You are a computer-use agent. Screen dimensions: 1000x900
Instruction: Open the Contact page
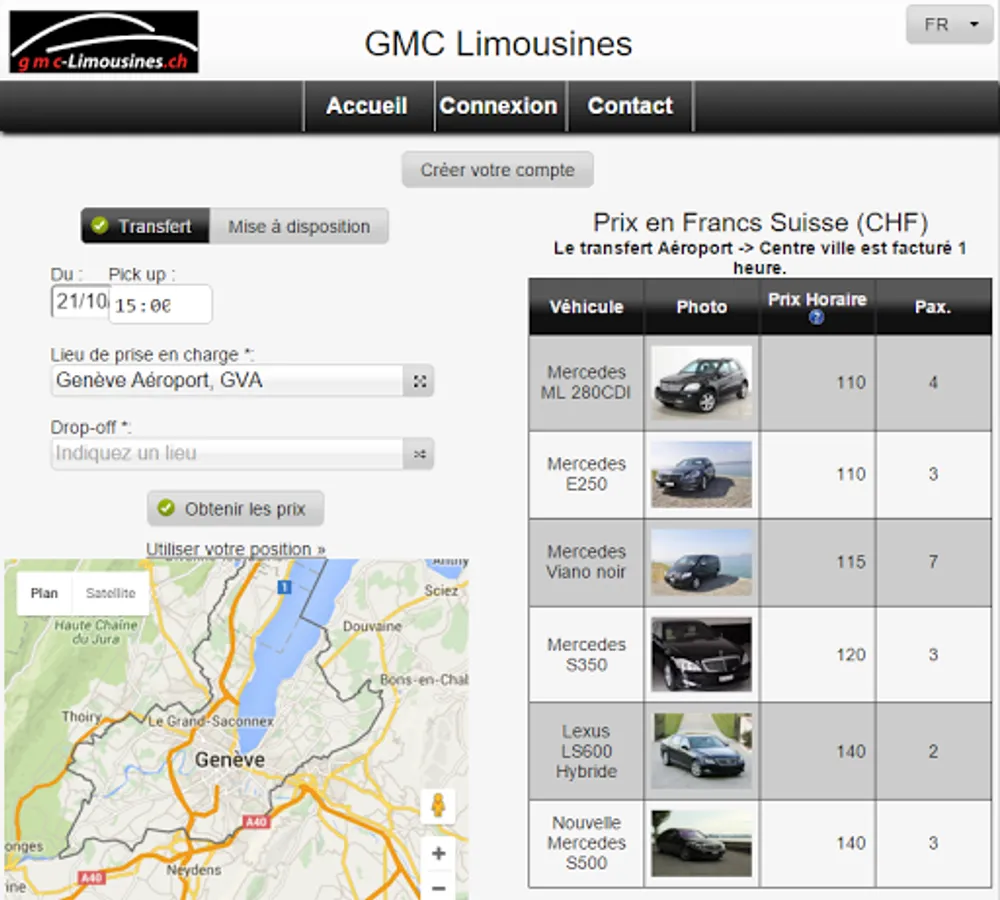click(x=630, y=106)
